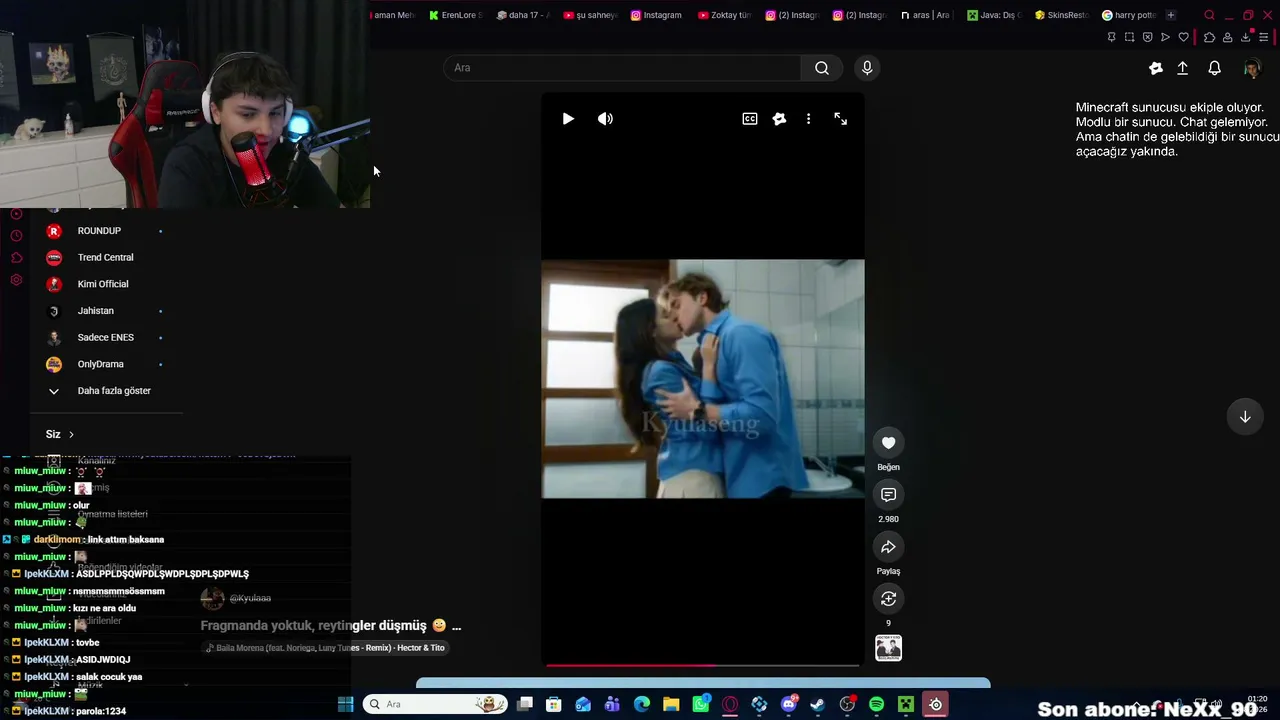Like the Short with the heart button
This screenshot has width=1280, height=720.
[888, 443]
